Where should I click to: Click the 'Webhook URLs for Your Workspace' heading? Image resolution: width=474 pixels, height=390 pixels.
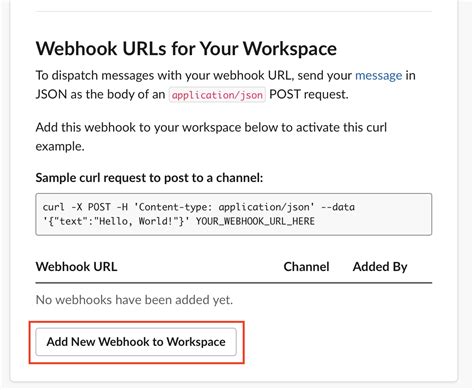coord(186,49)
